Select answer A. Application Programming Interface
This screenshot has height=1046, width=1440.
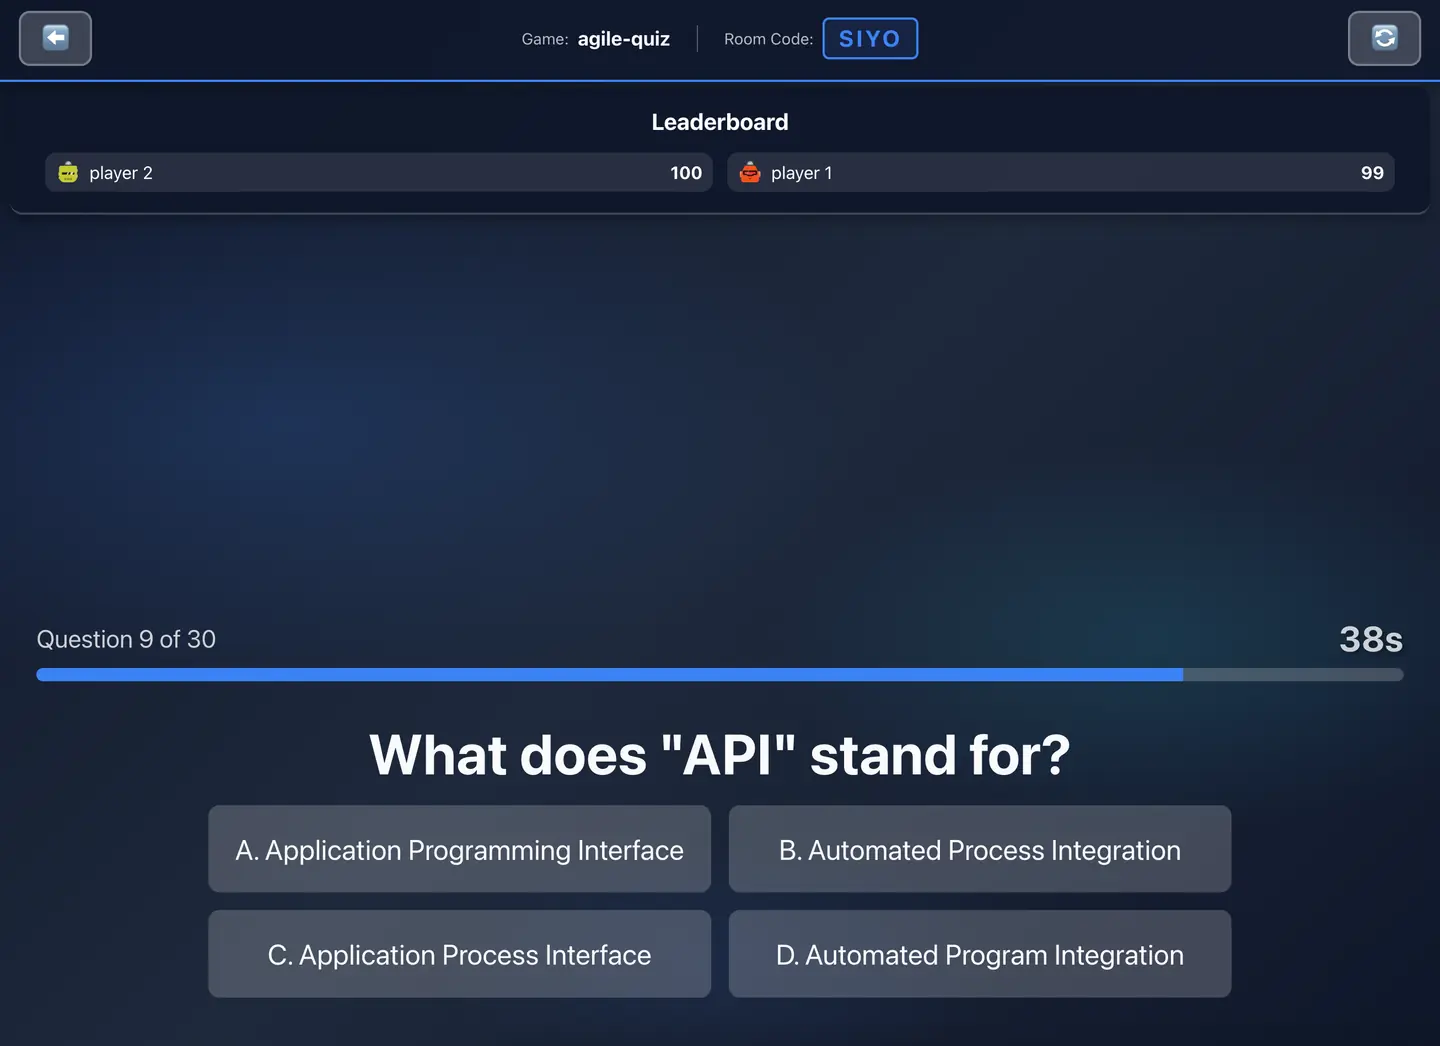(x=459, y=849)
